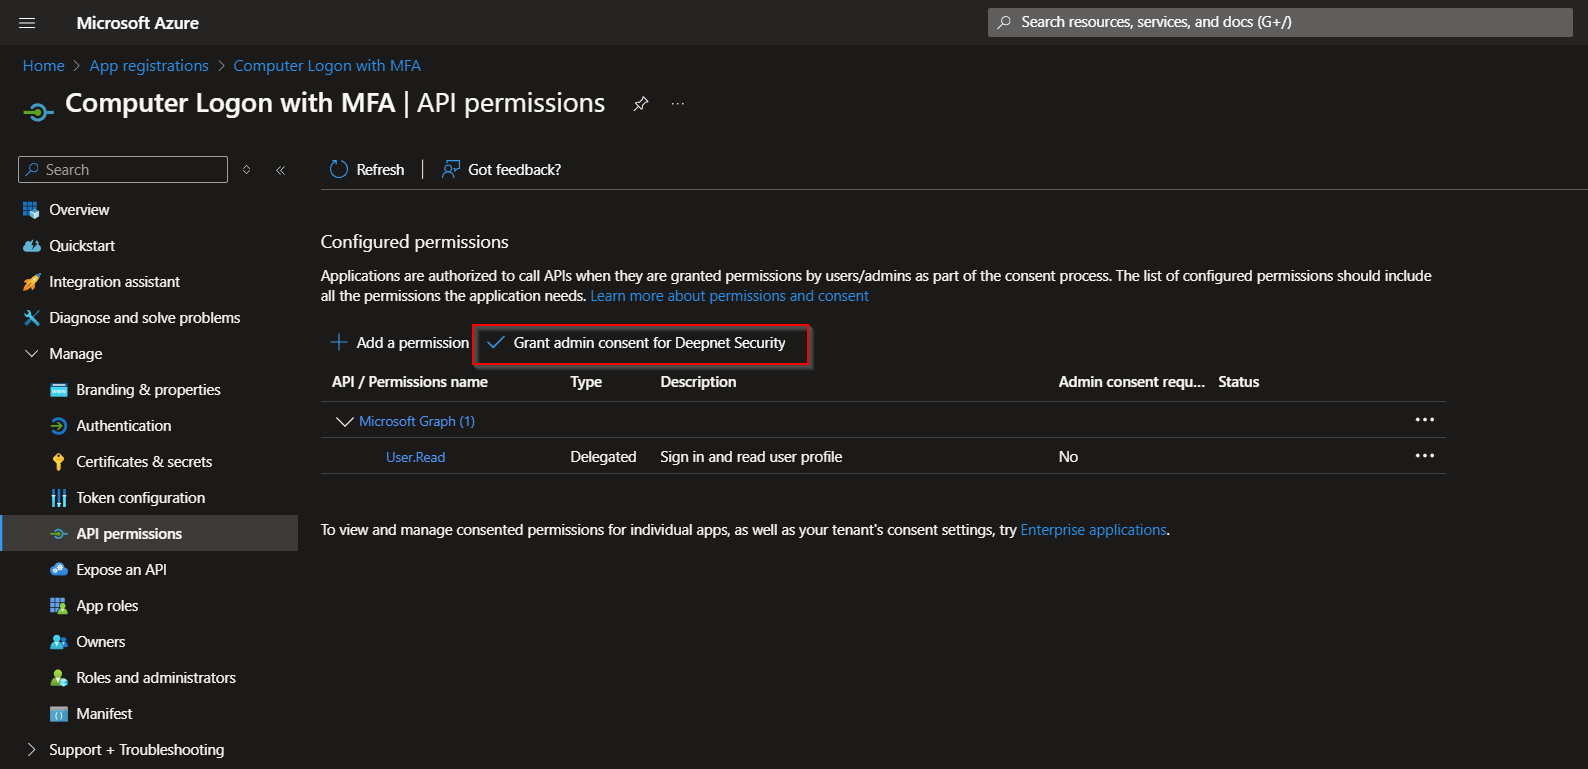
Task: Grant admin consent for Deepnet Security
Action: click(640, 343)
